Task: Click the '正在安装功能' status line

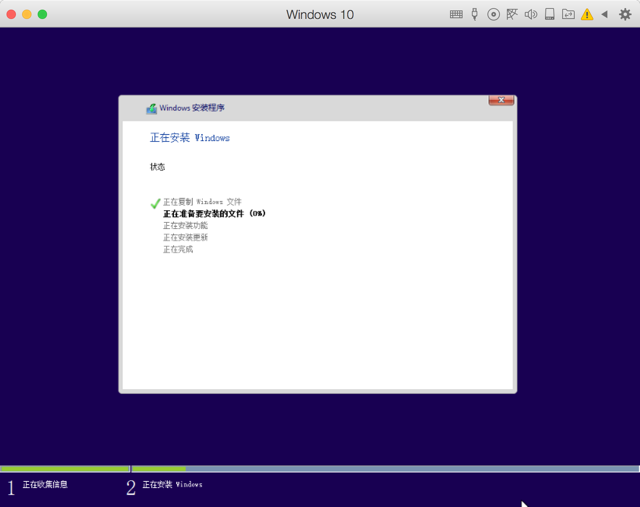Action: coord(185,225)
